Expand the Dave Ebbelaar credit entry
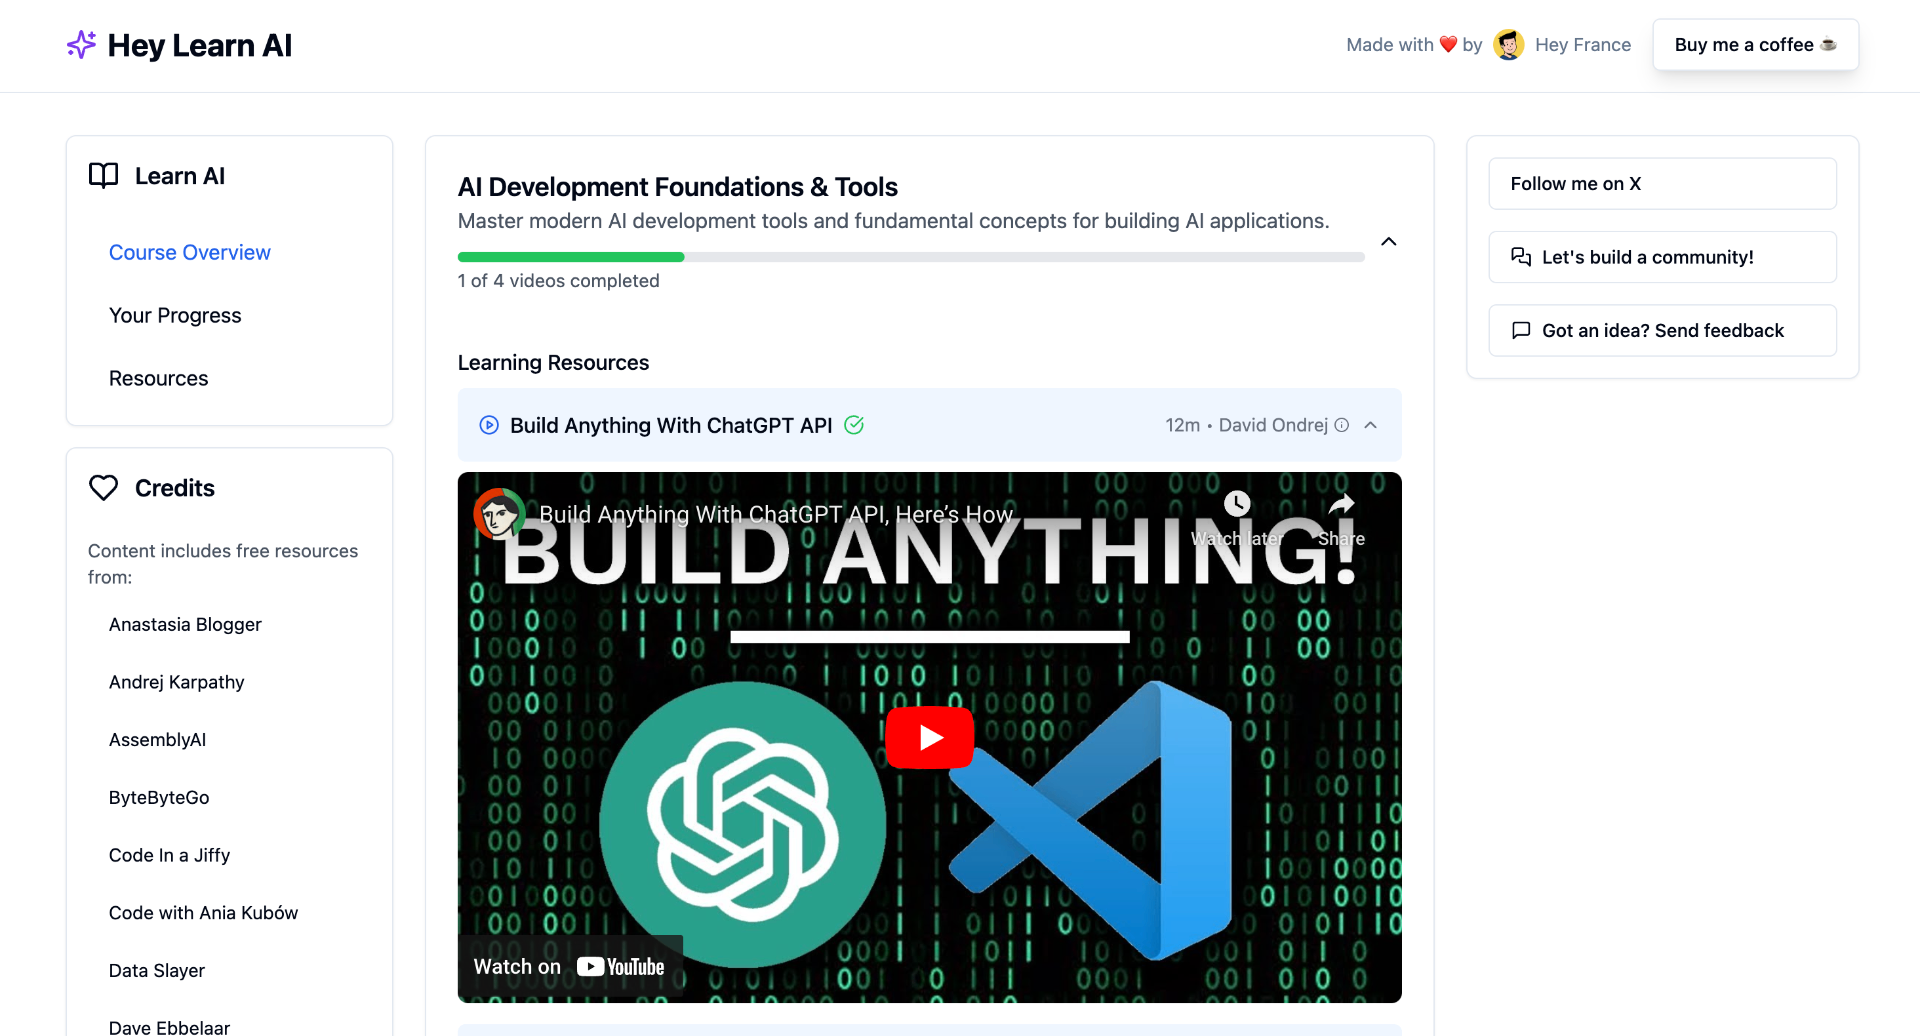Viewport: 1920px width, 1036px height. tap(168, 1027)
